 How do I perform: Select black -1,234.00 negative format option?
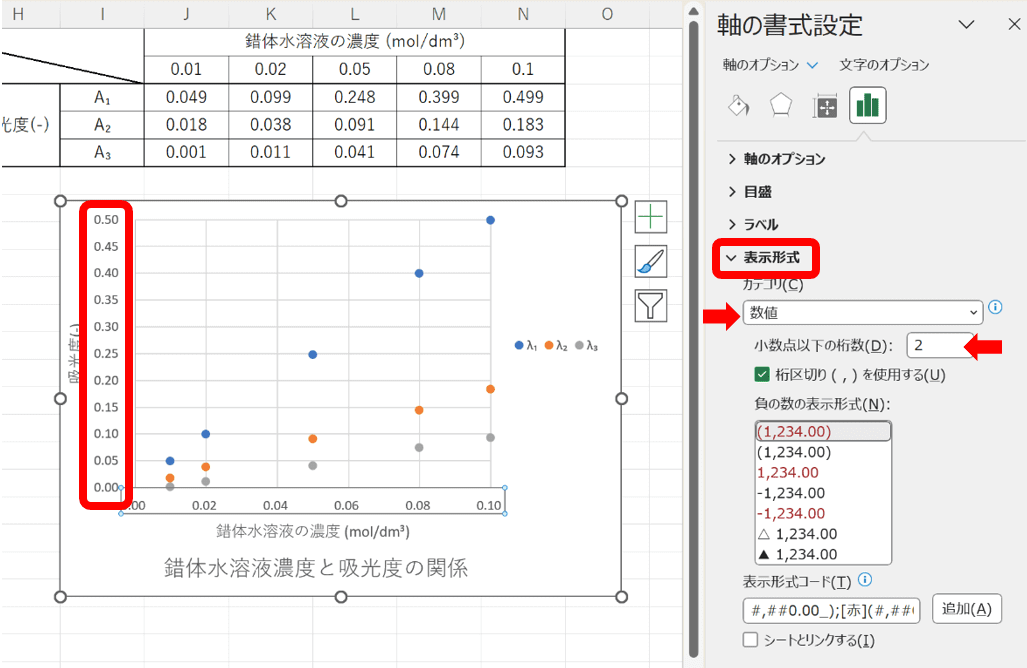coord(823,493)
